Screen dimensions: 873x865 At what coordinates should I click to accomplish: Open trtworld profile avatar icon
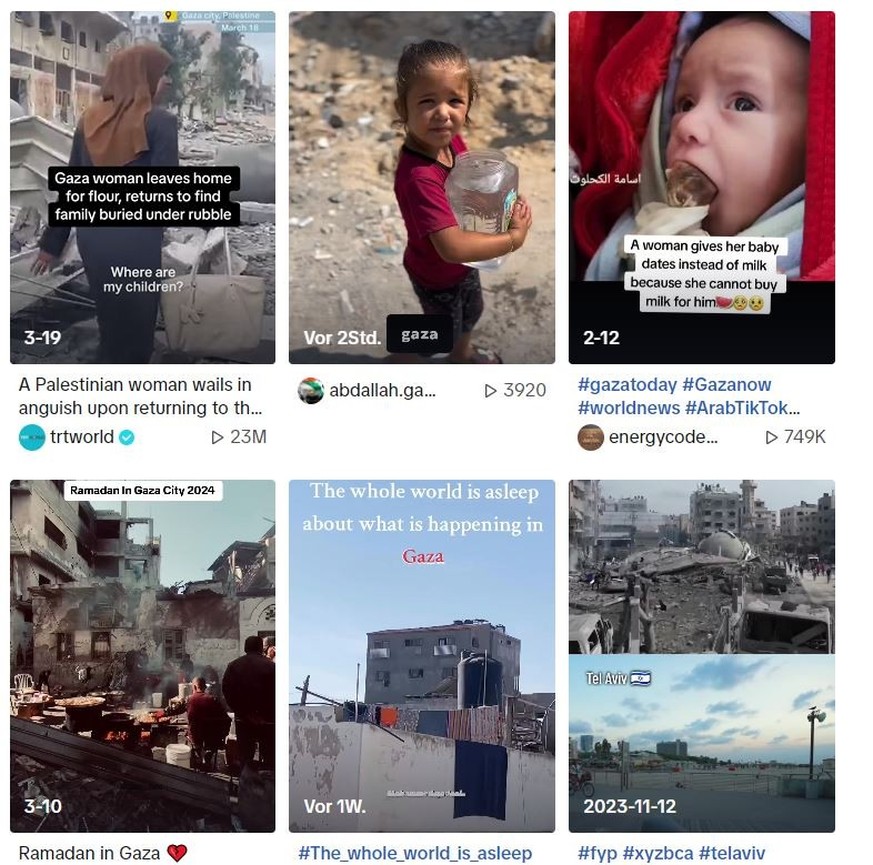pos(32,437)
